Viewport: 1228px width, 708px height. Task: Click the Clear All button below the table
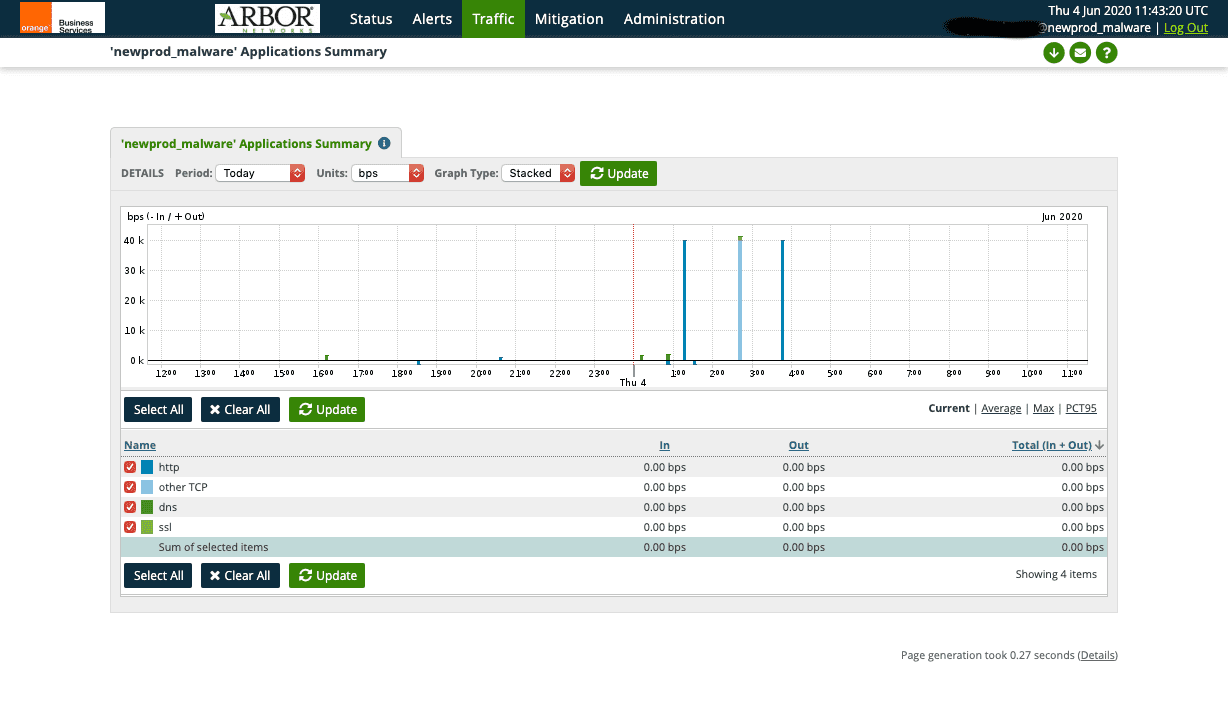pos(240,575)
